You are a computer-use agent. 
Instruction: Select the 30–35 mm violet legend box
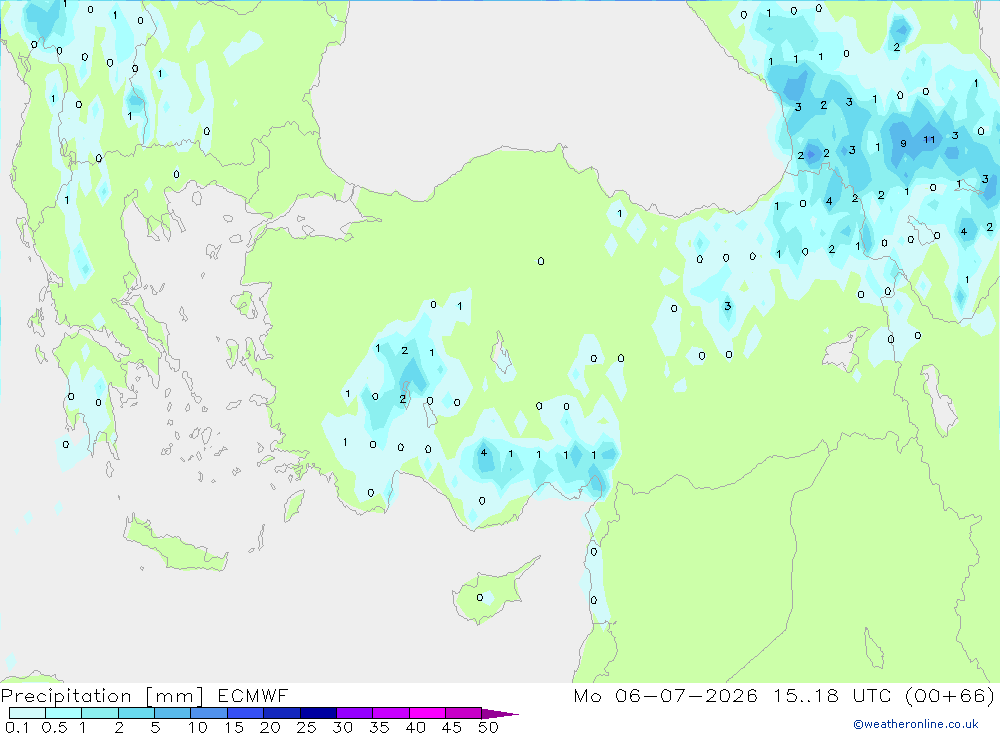[x=355, y=713]
